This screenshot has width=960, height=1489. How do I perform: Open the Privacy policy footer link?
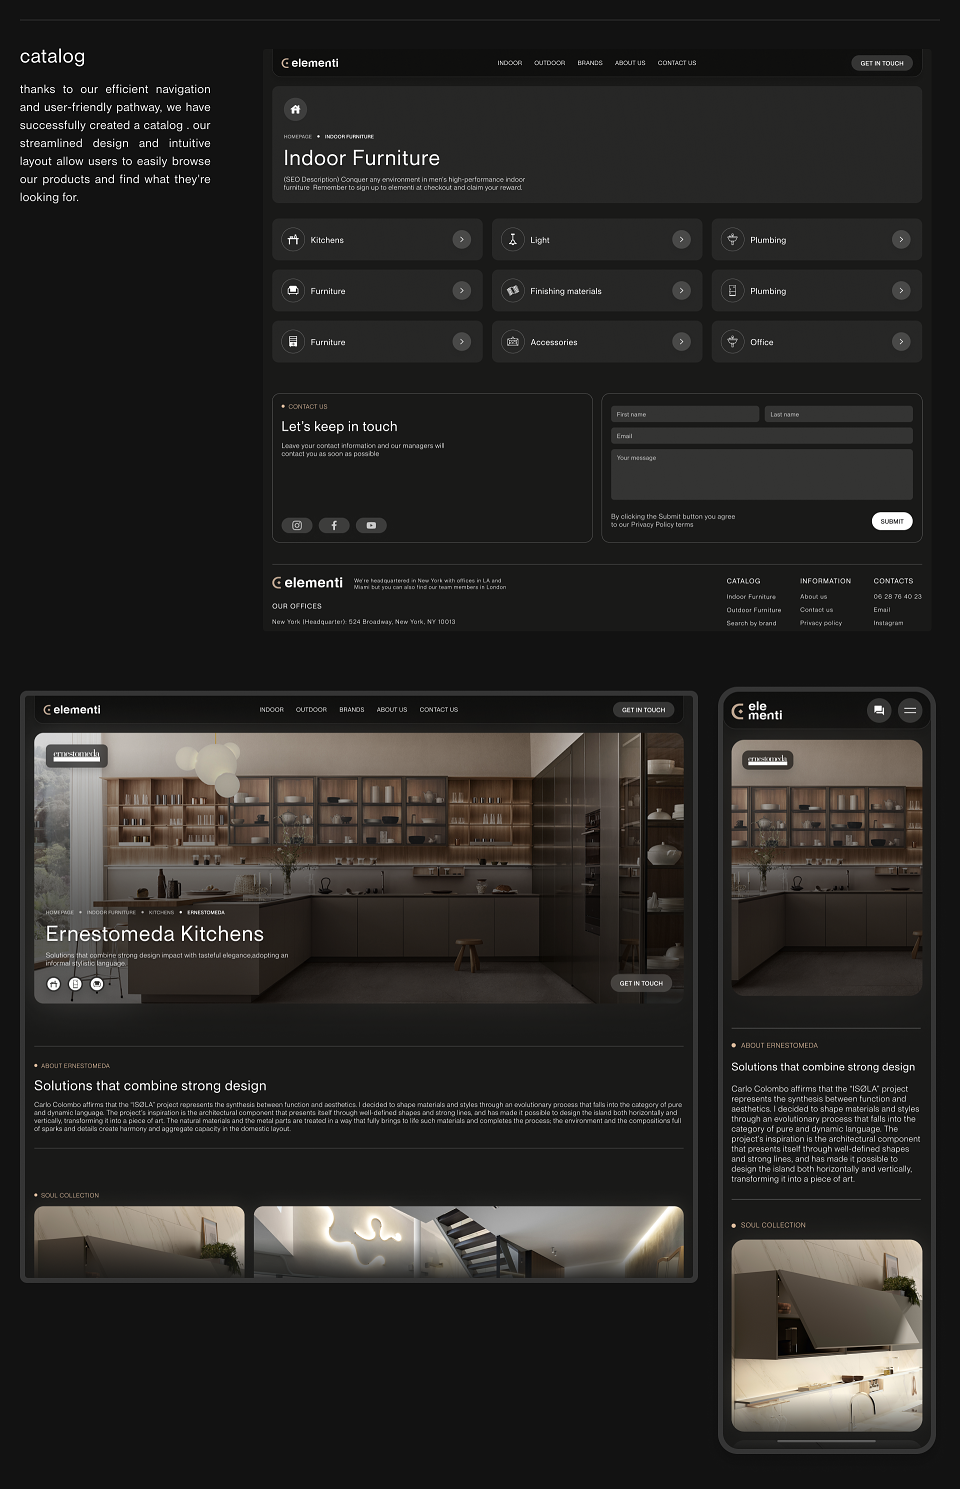pyautogui.click(x=821, y=623)
